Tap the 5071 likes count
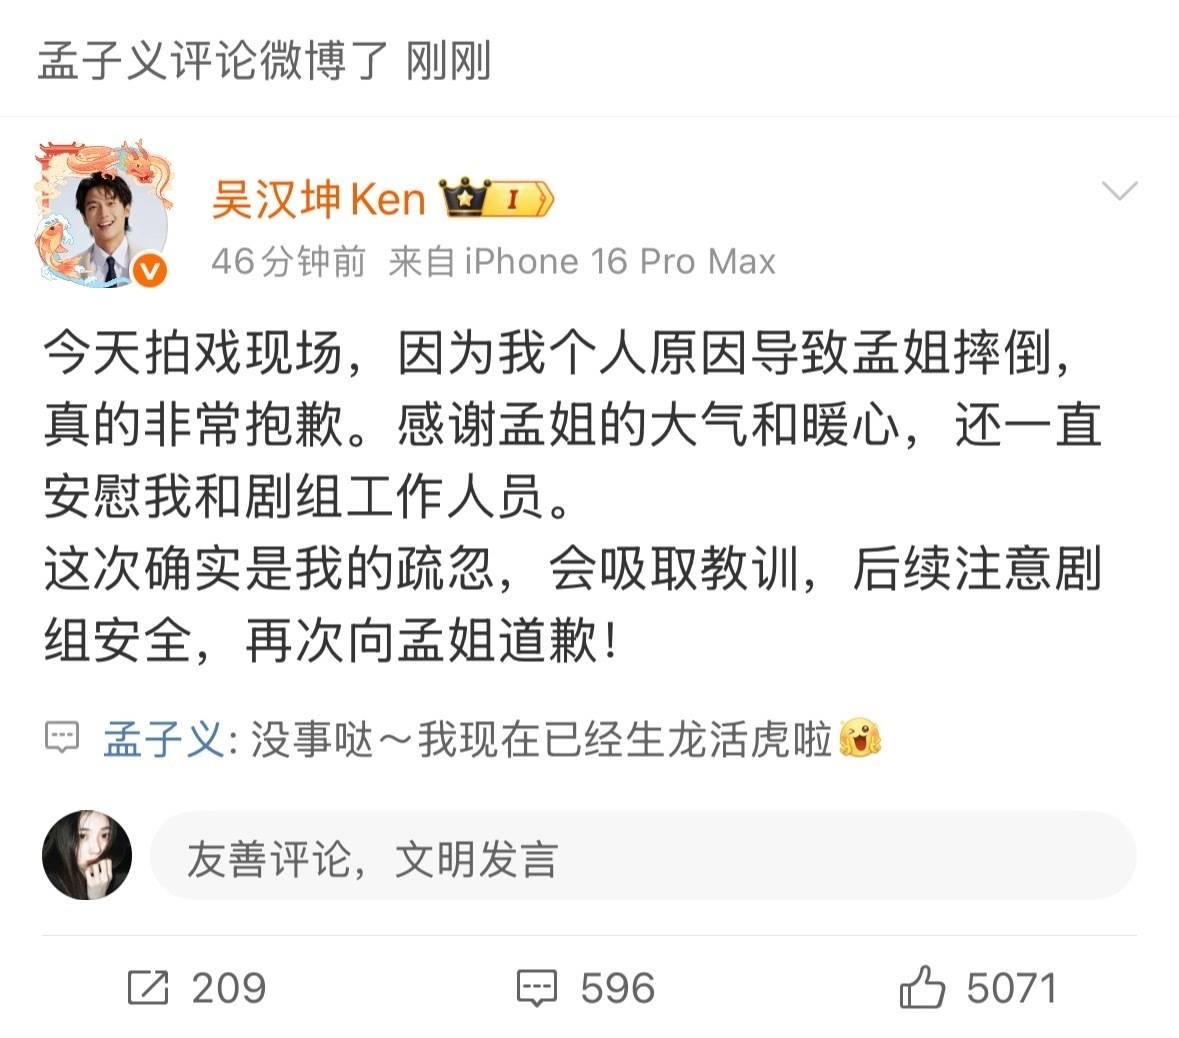 point(1011,988)
